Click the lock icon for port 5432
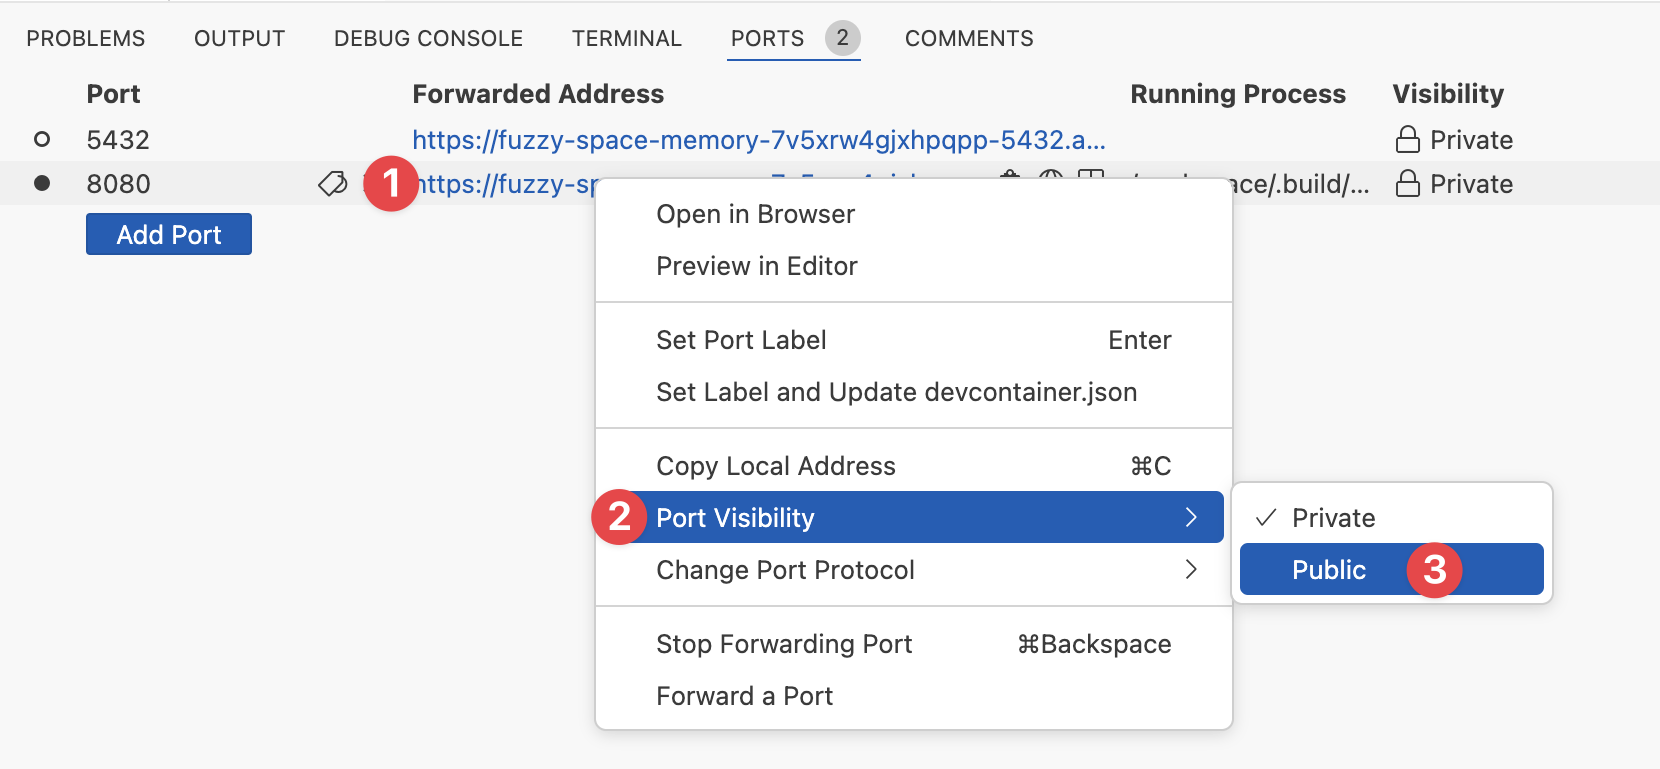Viewport: 1660px width, 769px height. 1407,140
